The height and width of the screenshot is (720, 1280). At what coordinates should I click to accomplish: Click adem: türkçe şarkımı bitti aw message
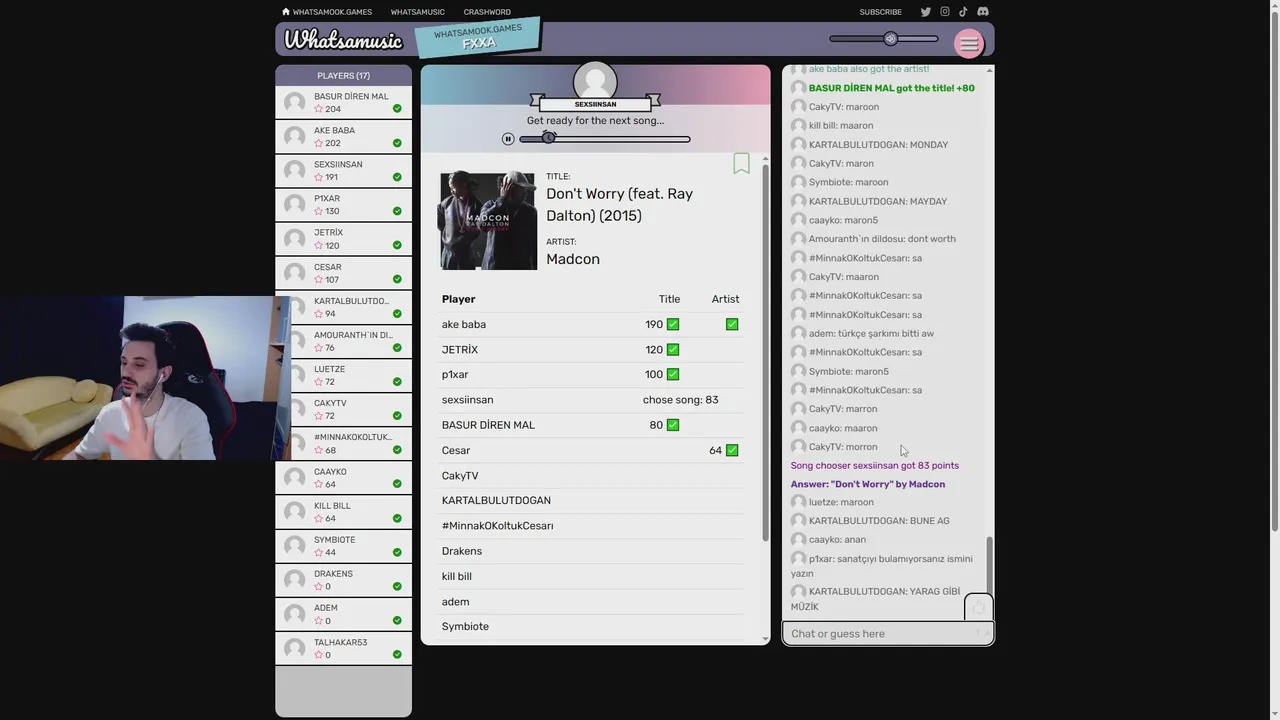(x=871, y=333)
